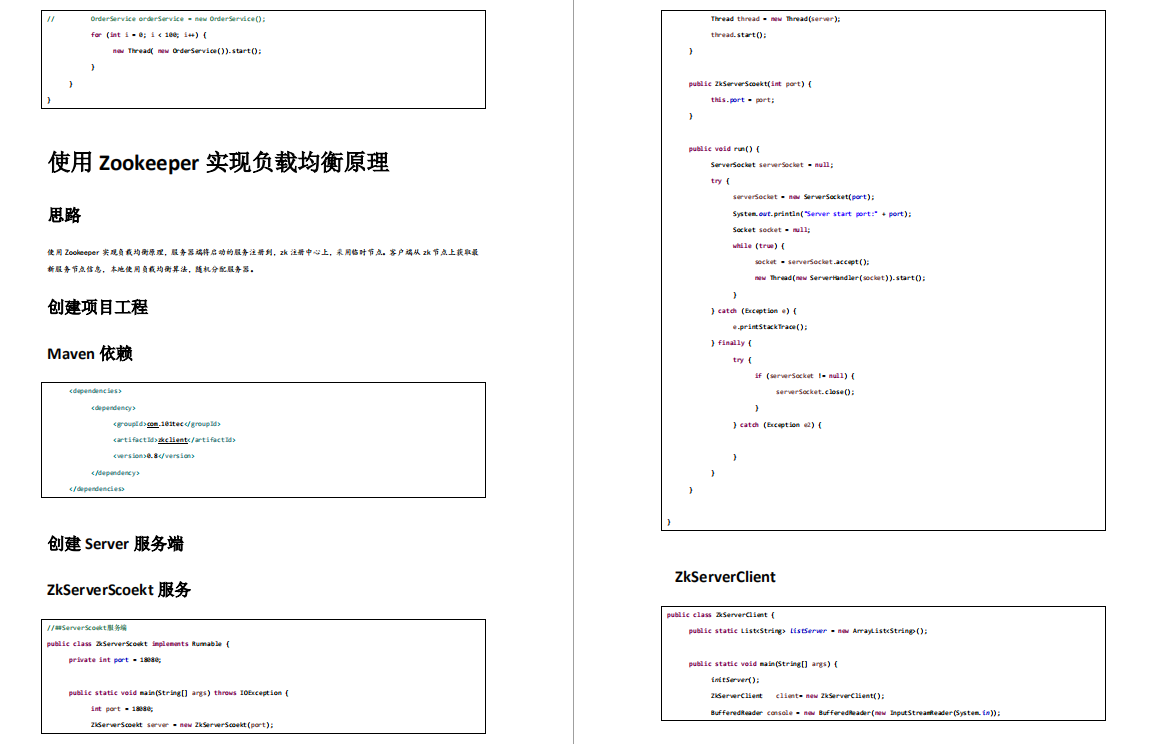Viewport: 1170px width, 744px height.
Task: Click the '<version>0.8</version>' line
Action: [x=154, y=456]
